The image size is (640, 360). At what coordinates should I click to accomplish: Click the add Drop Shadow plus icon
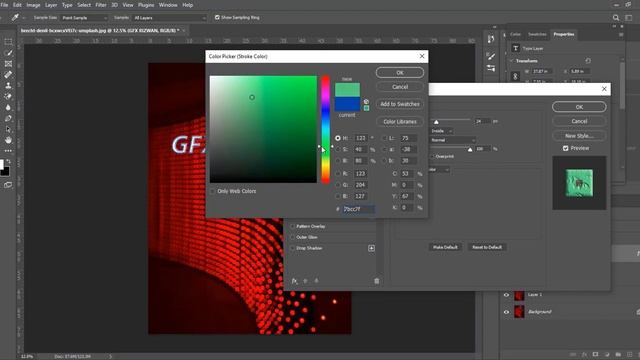(x=371, y=248)
